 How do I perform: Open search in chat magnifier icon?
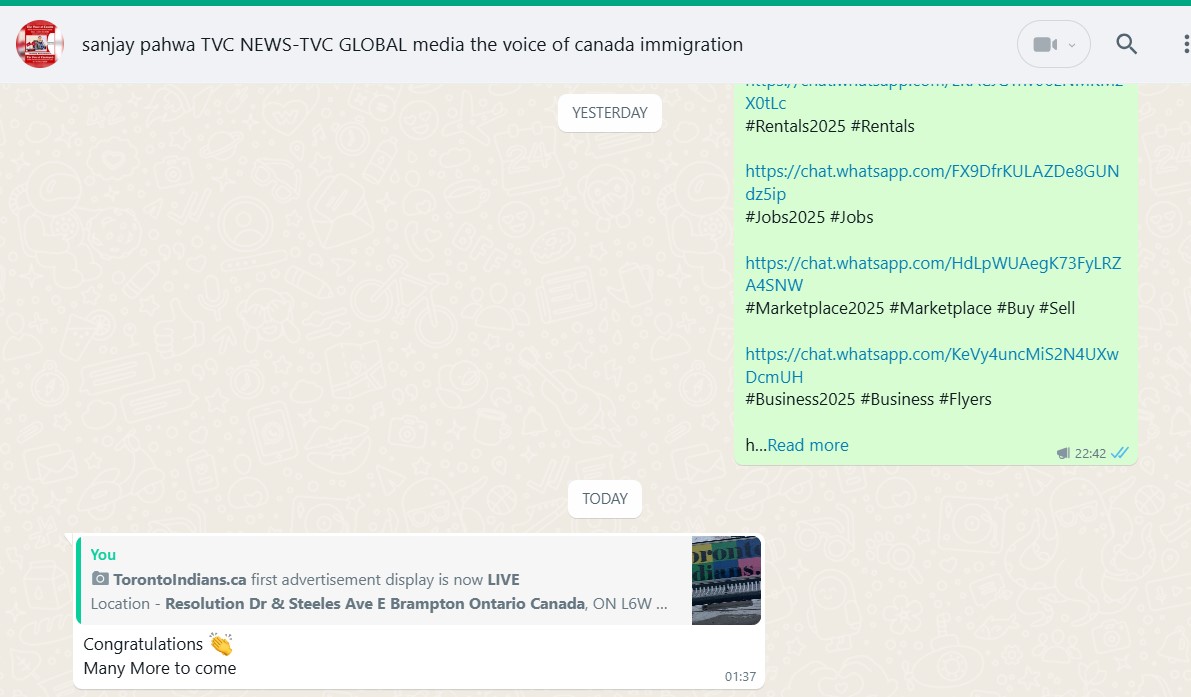pos(1127,45)
